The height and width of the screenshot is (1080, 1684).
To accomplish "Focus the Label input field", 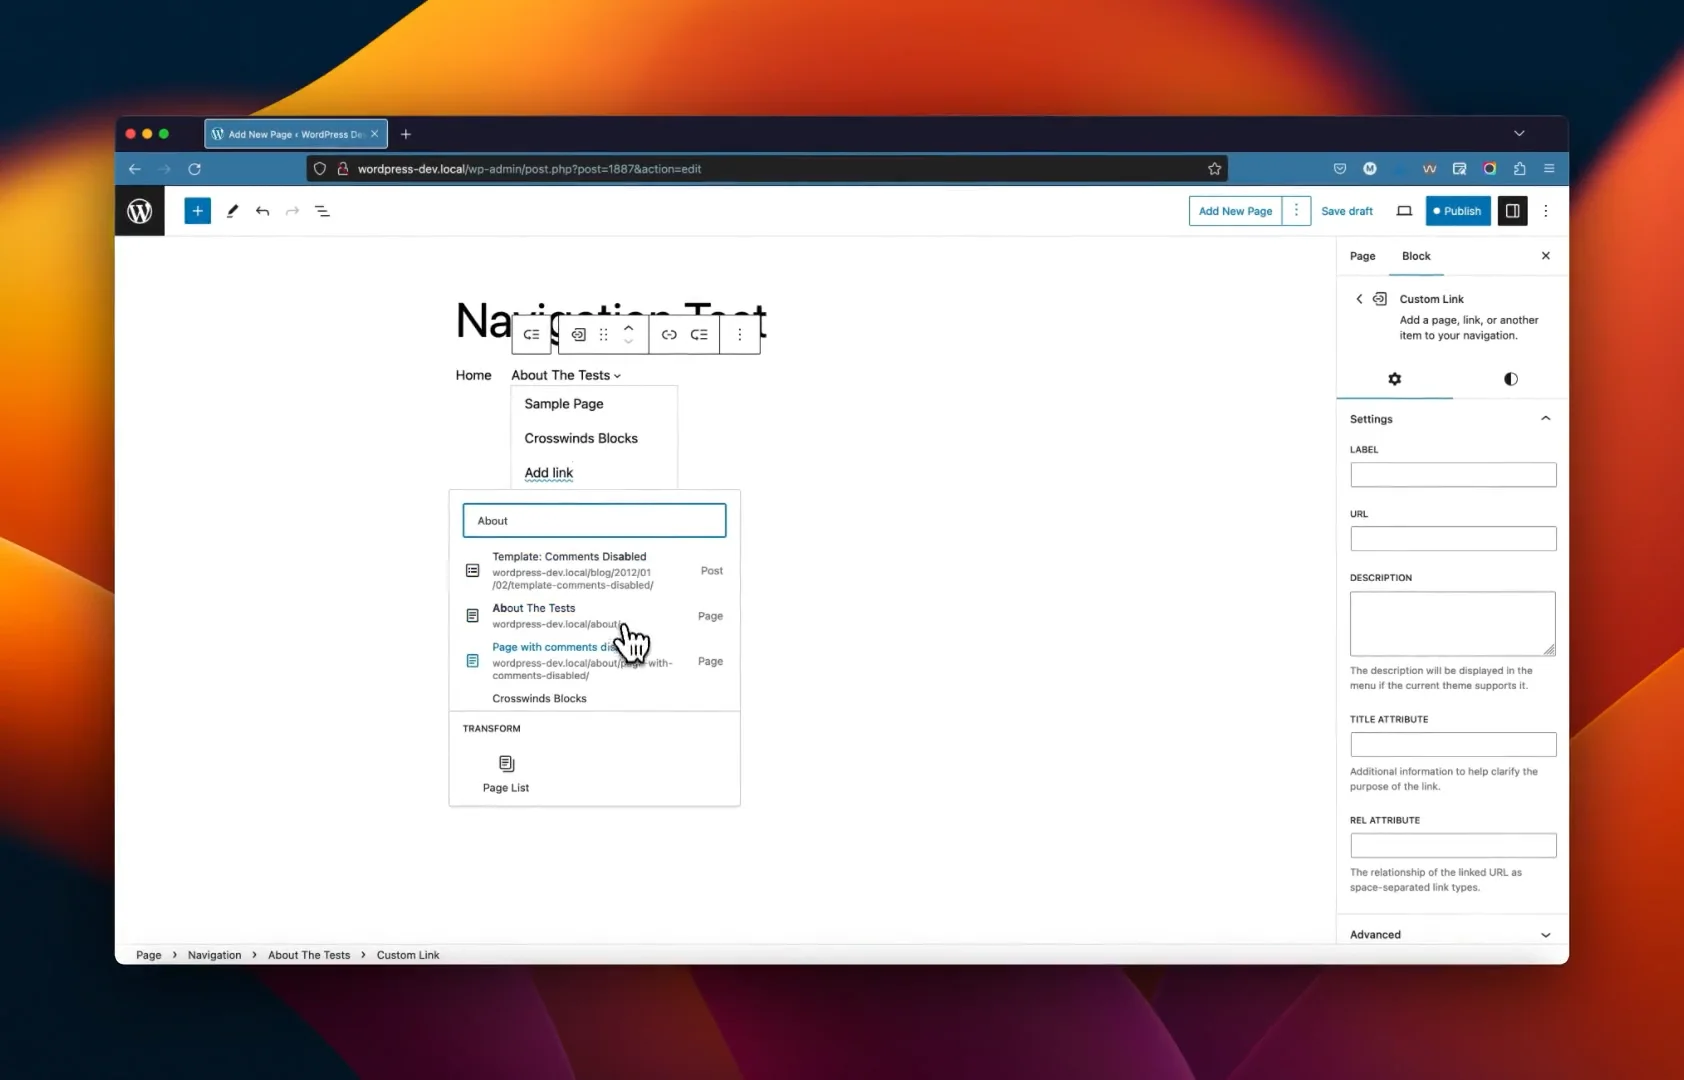I will [x=1452, y=475].
